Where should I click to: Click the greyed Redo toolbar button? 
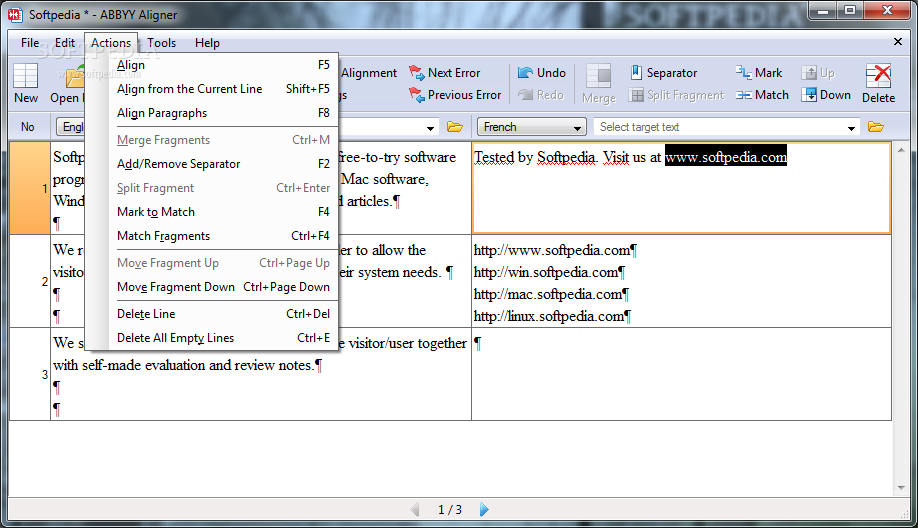pos(541,95)
